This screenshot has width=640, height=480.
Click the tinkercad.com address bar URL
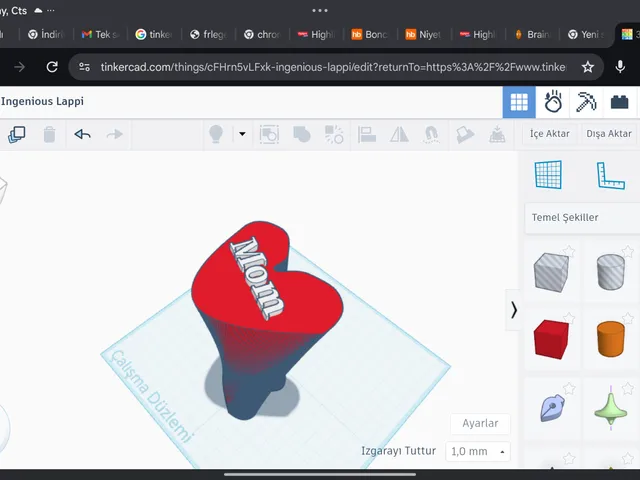tap(333, 67)
